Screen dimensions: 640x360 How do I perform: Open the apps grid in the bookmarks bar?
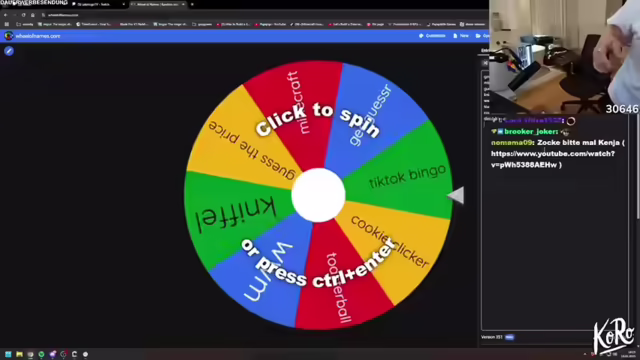coord(7,24)
